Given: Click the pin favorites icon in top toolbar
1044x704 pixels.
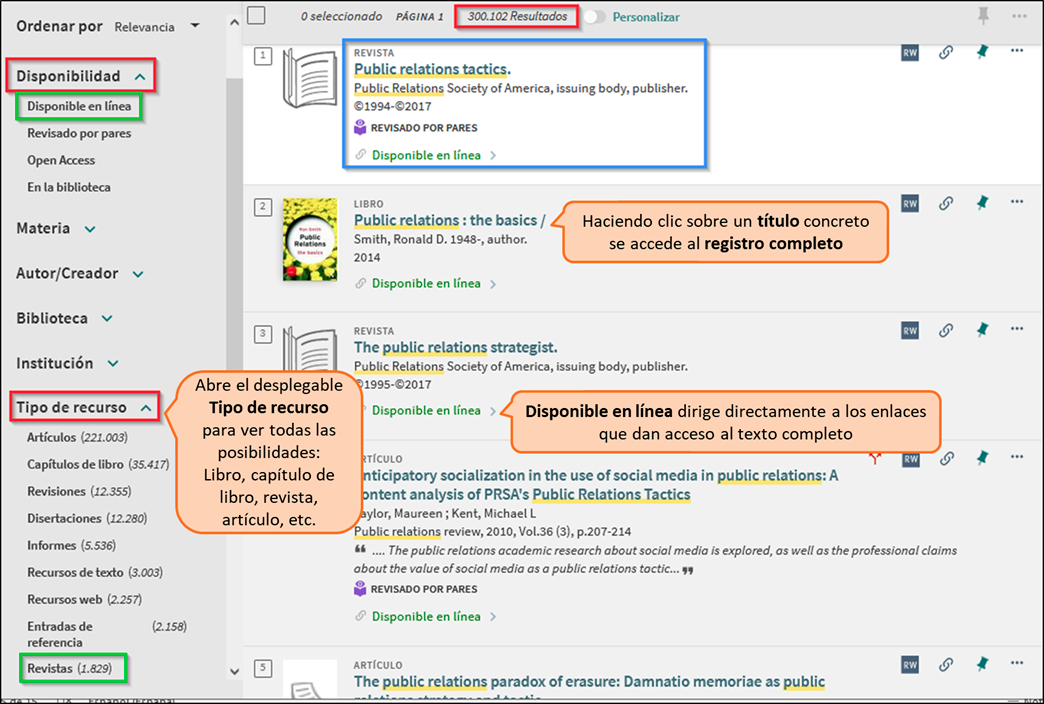Looking at the screenshot, I should click(982, 16).
